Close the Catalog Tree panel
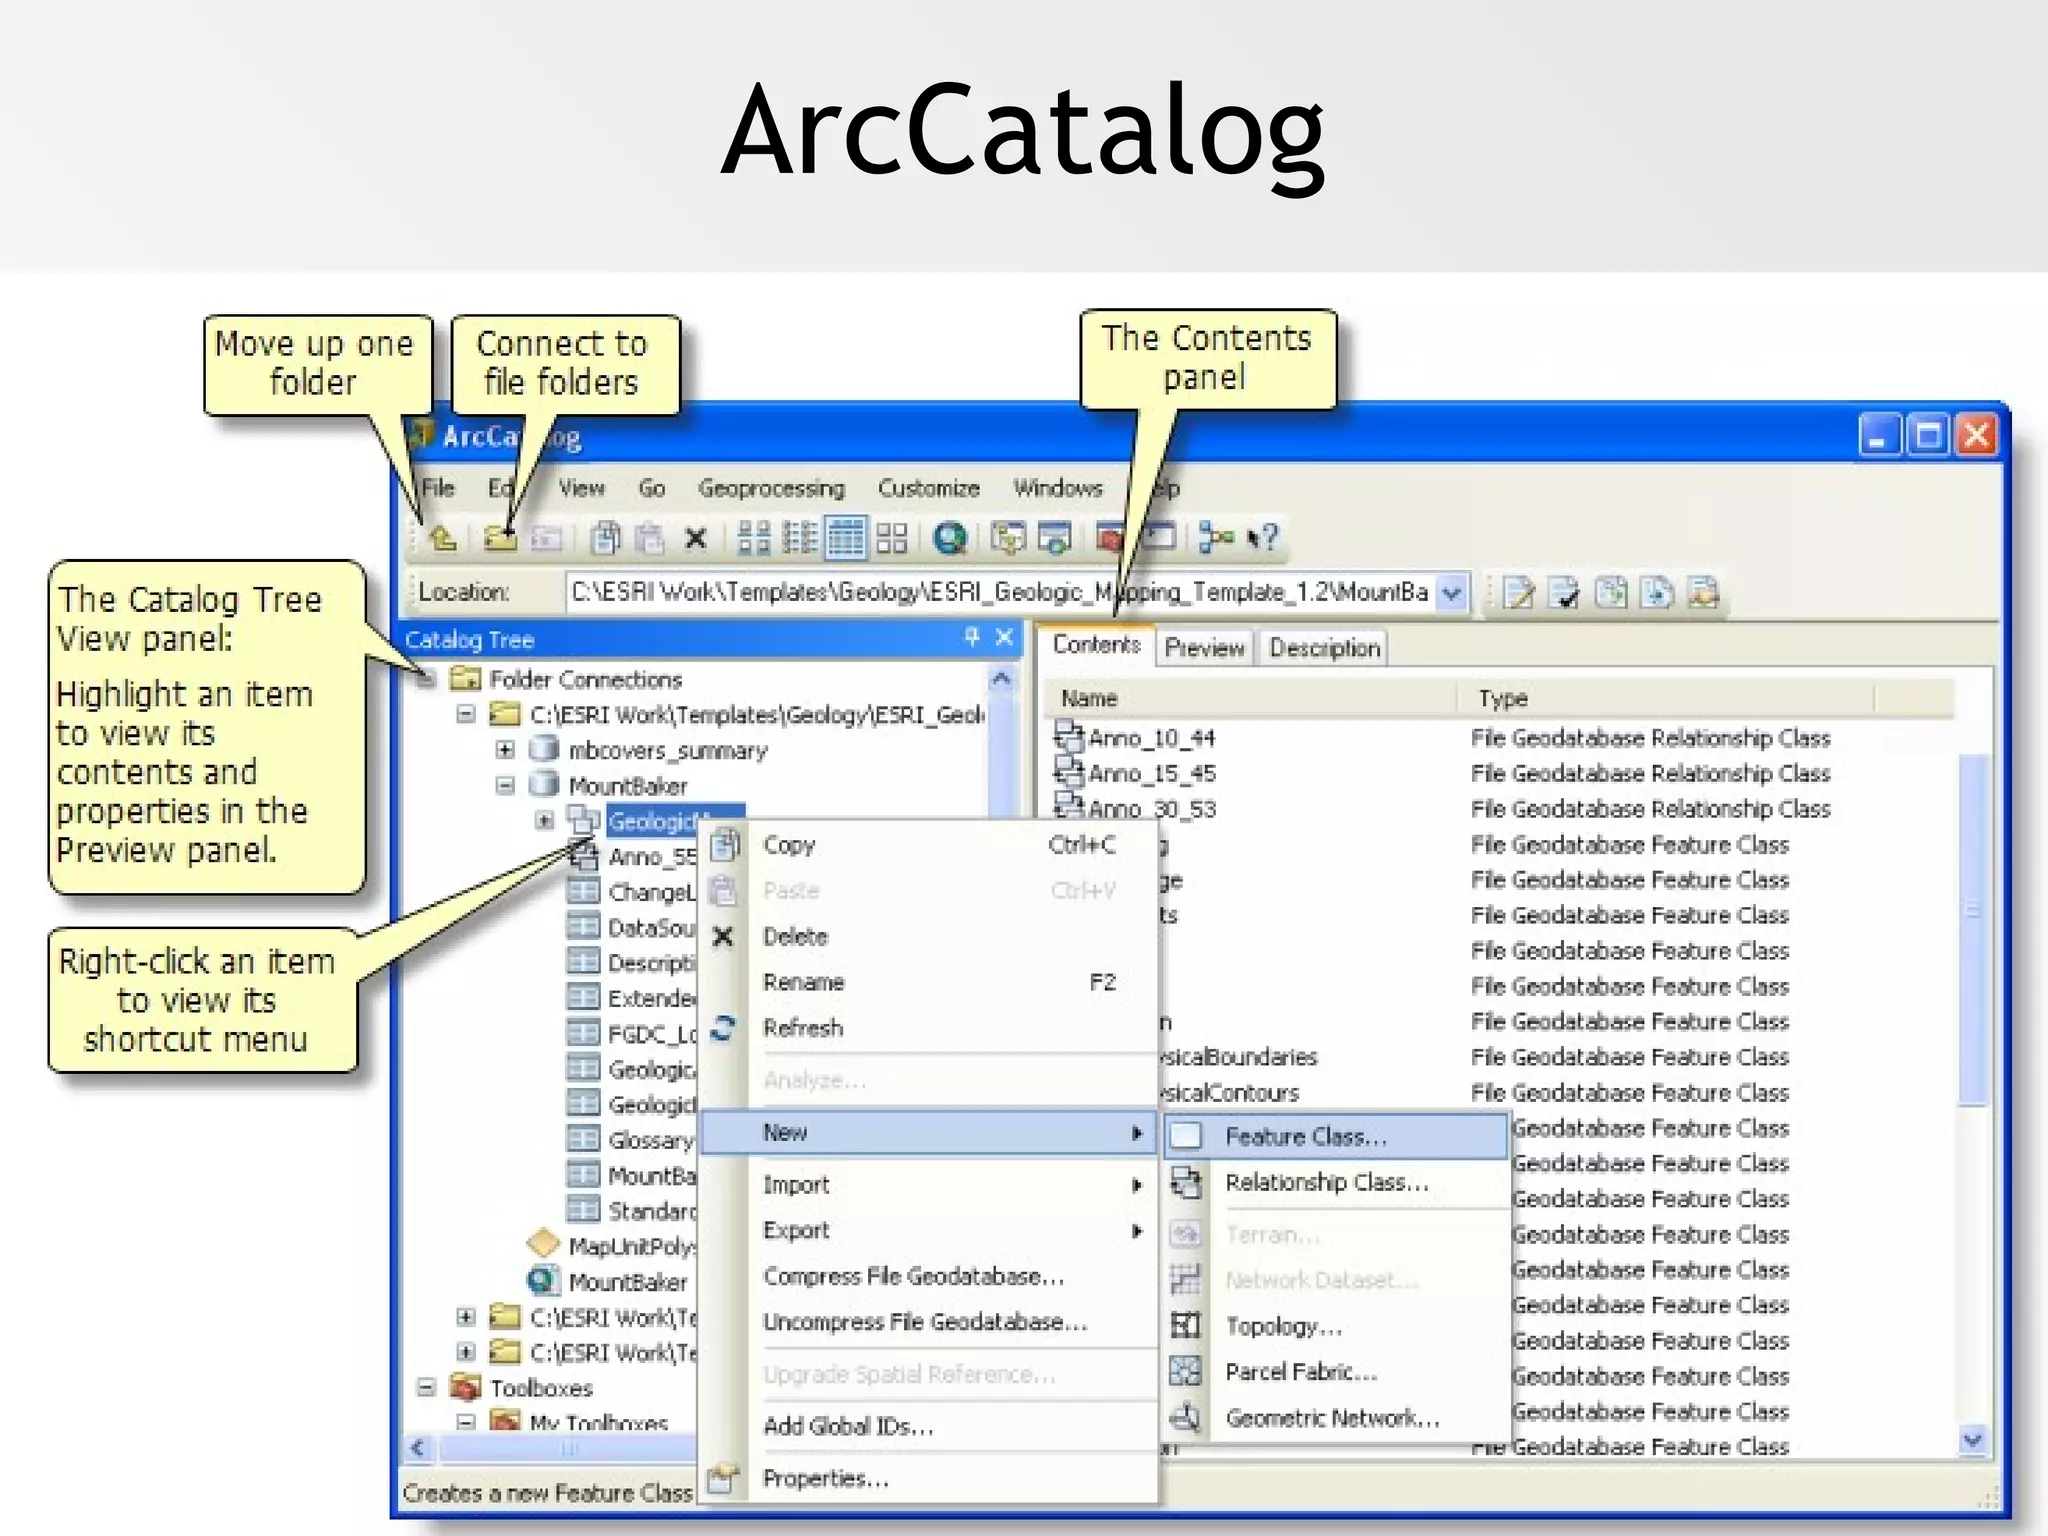Image resolution: width=2048 pixels, height=1536 pixels. [x=1005, y=637]
